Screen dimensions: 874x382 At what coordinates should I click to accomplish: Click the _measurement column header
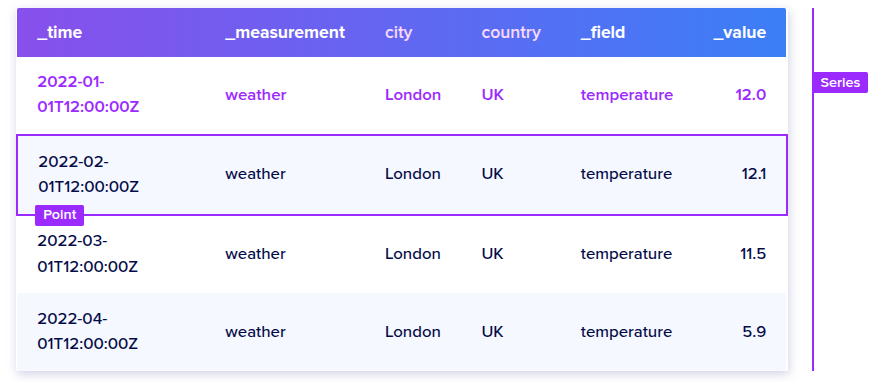tap(285, 32)
